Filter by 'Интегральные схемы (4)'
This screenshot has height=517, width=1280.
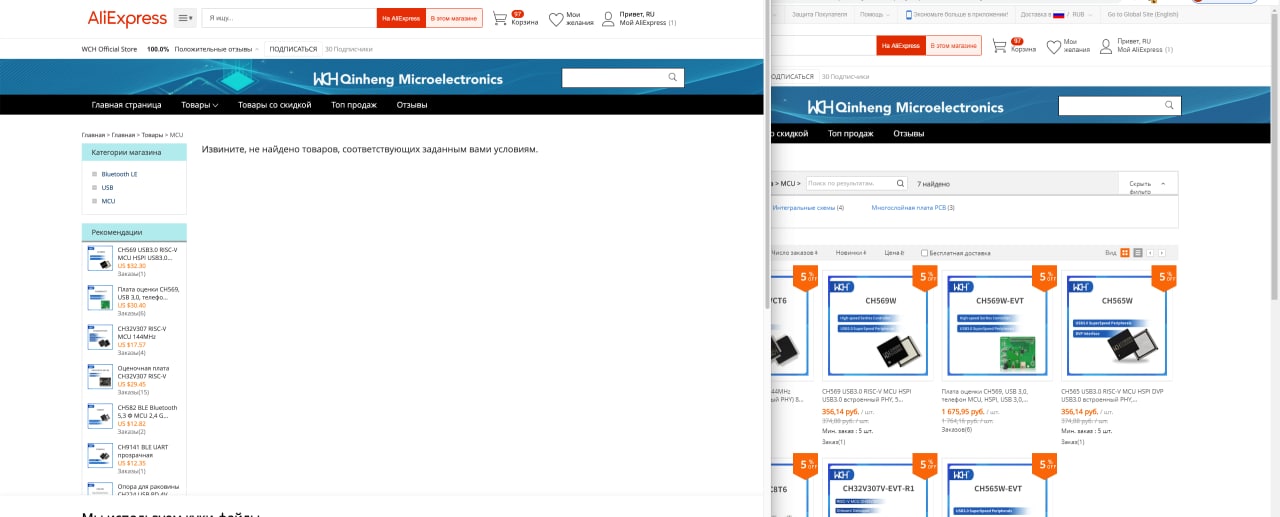click(808, 208)
